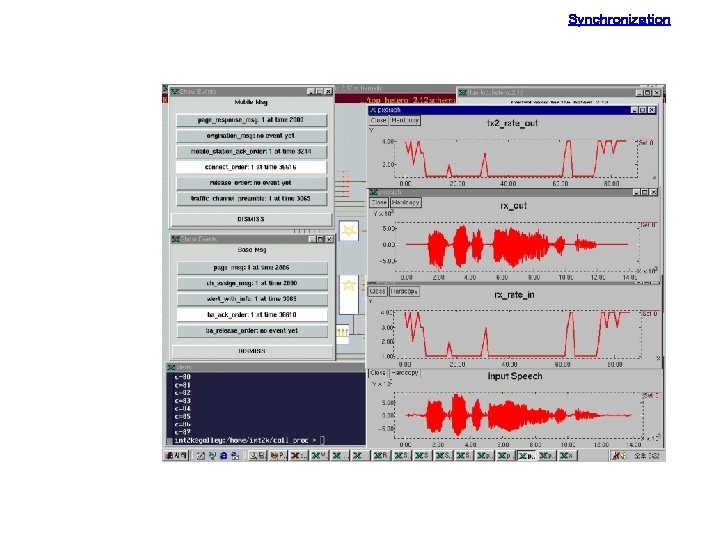The height and width of the screenshot is (540, 720).
Task: Select the ba_release_order no event yet row
Action: click(252, 331)
